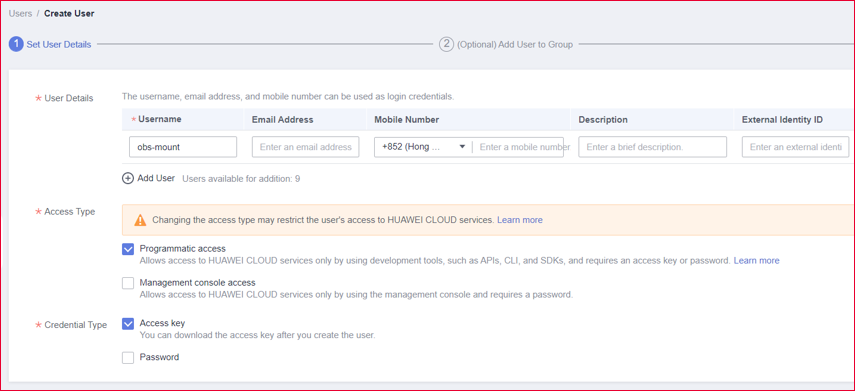Uncheck the Access key credential checkbox
This screenshot has width=855, height=391.
[x=128, y=324]
